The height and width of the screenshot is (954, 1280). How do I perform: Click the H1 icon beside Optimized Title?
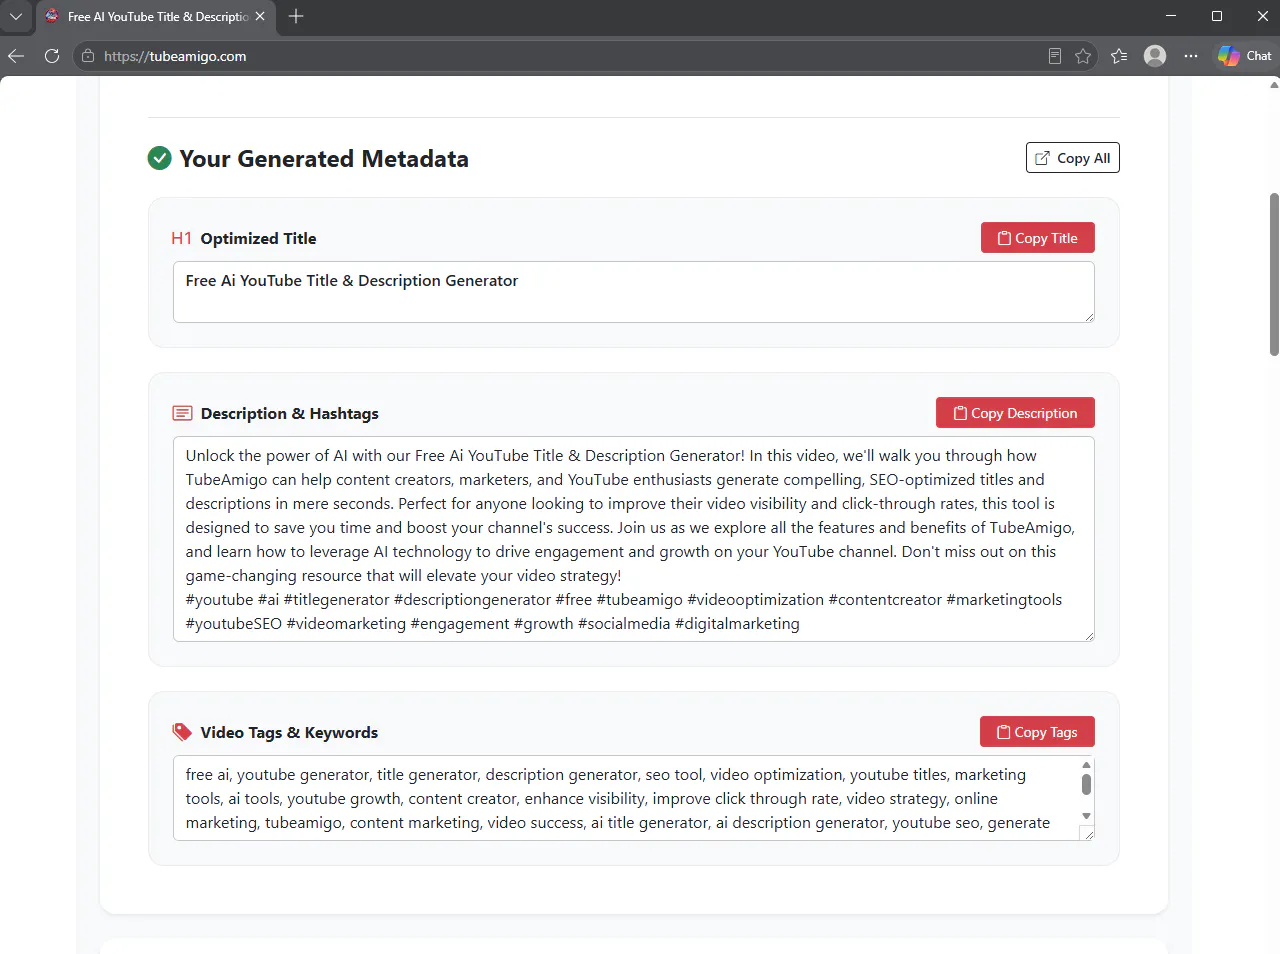181,238
